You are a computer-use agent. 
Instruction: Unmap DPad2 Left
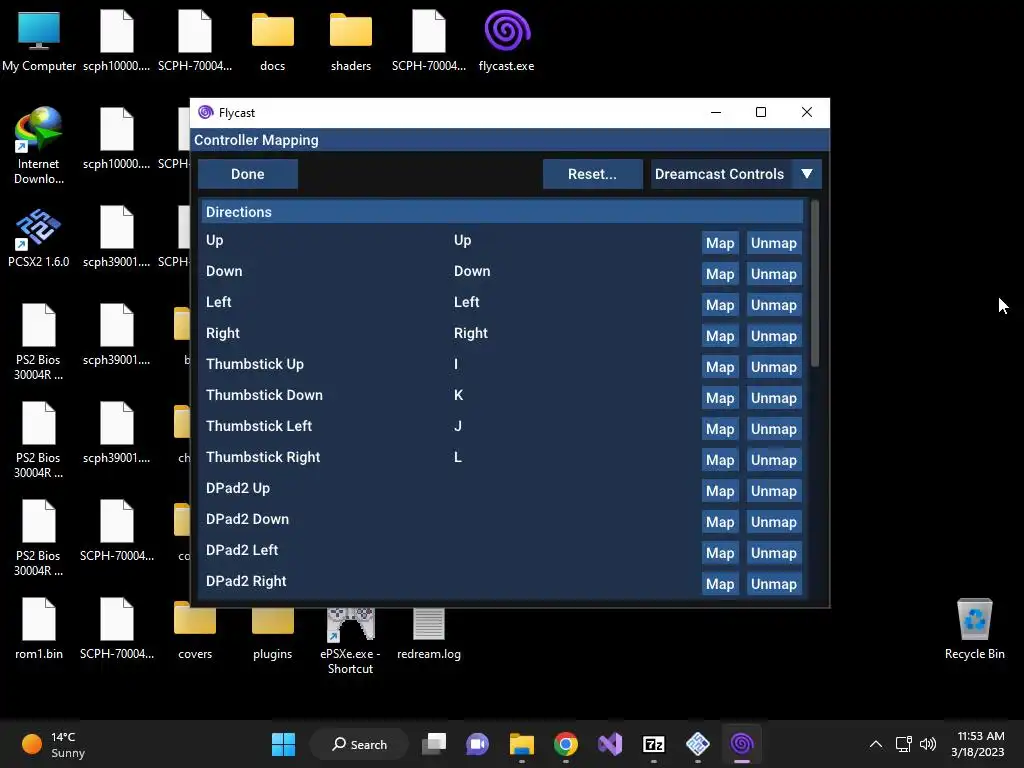click(x=773, y=553)
